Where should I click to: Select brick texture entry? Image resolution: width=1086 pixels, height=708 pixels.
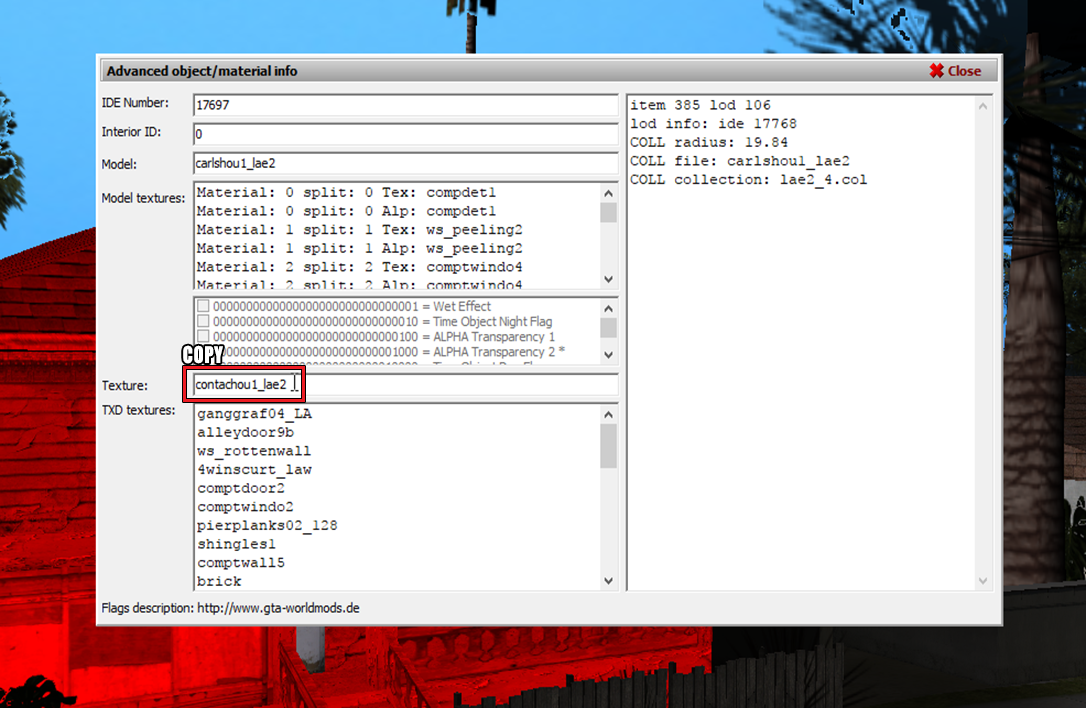coord(220,582)
